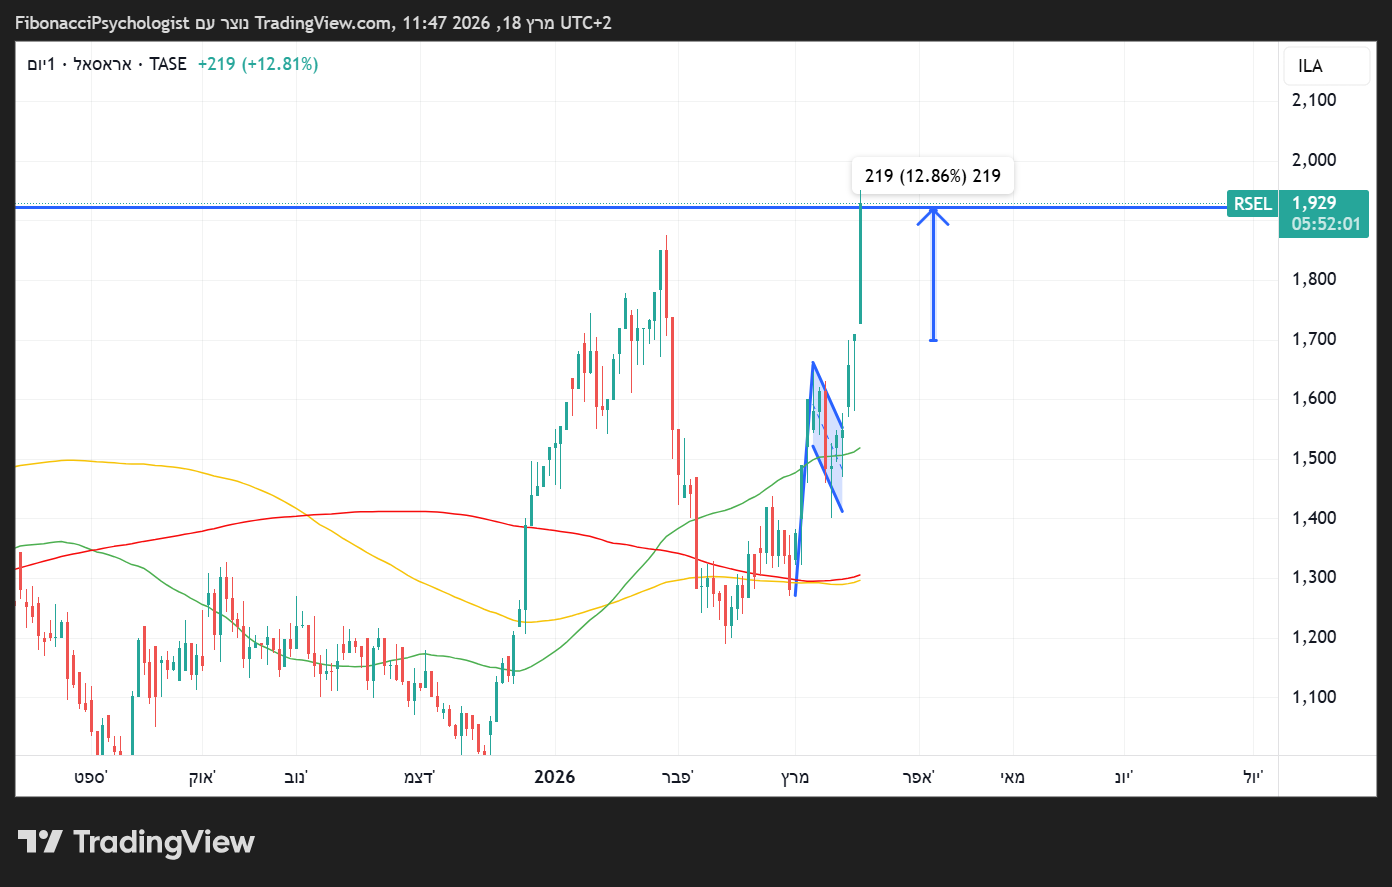
Task: Click the נוב' month label on the time axis
Action: (x=294, y=777)
